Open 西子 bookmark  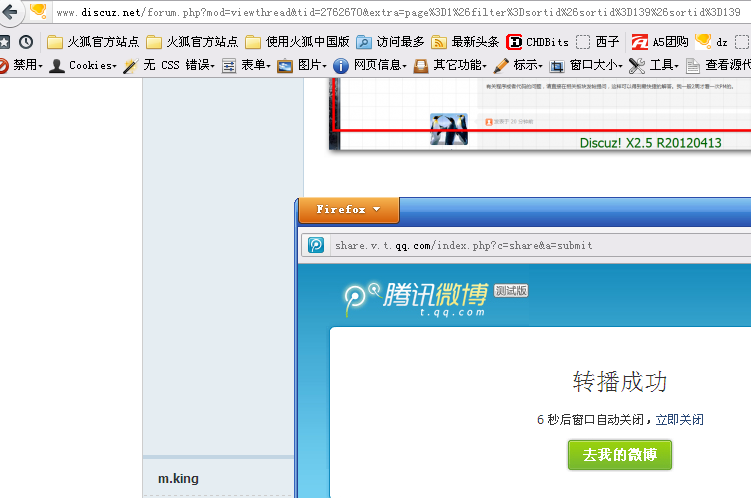(597, 42)
